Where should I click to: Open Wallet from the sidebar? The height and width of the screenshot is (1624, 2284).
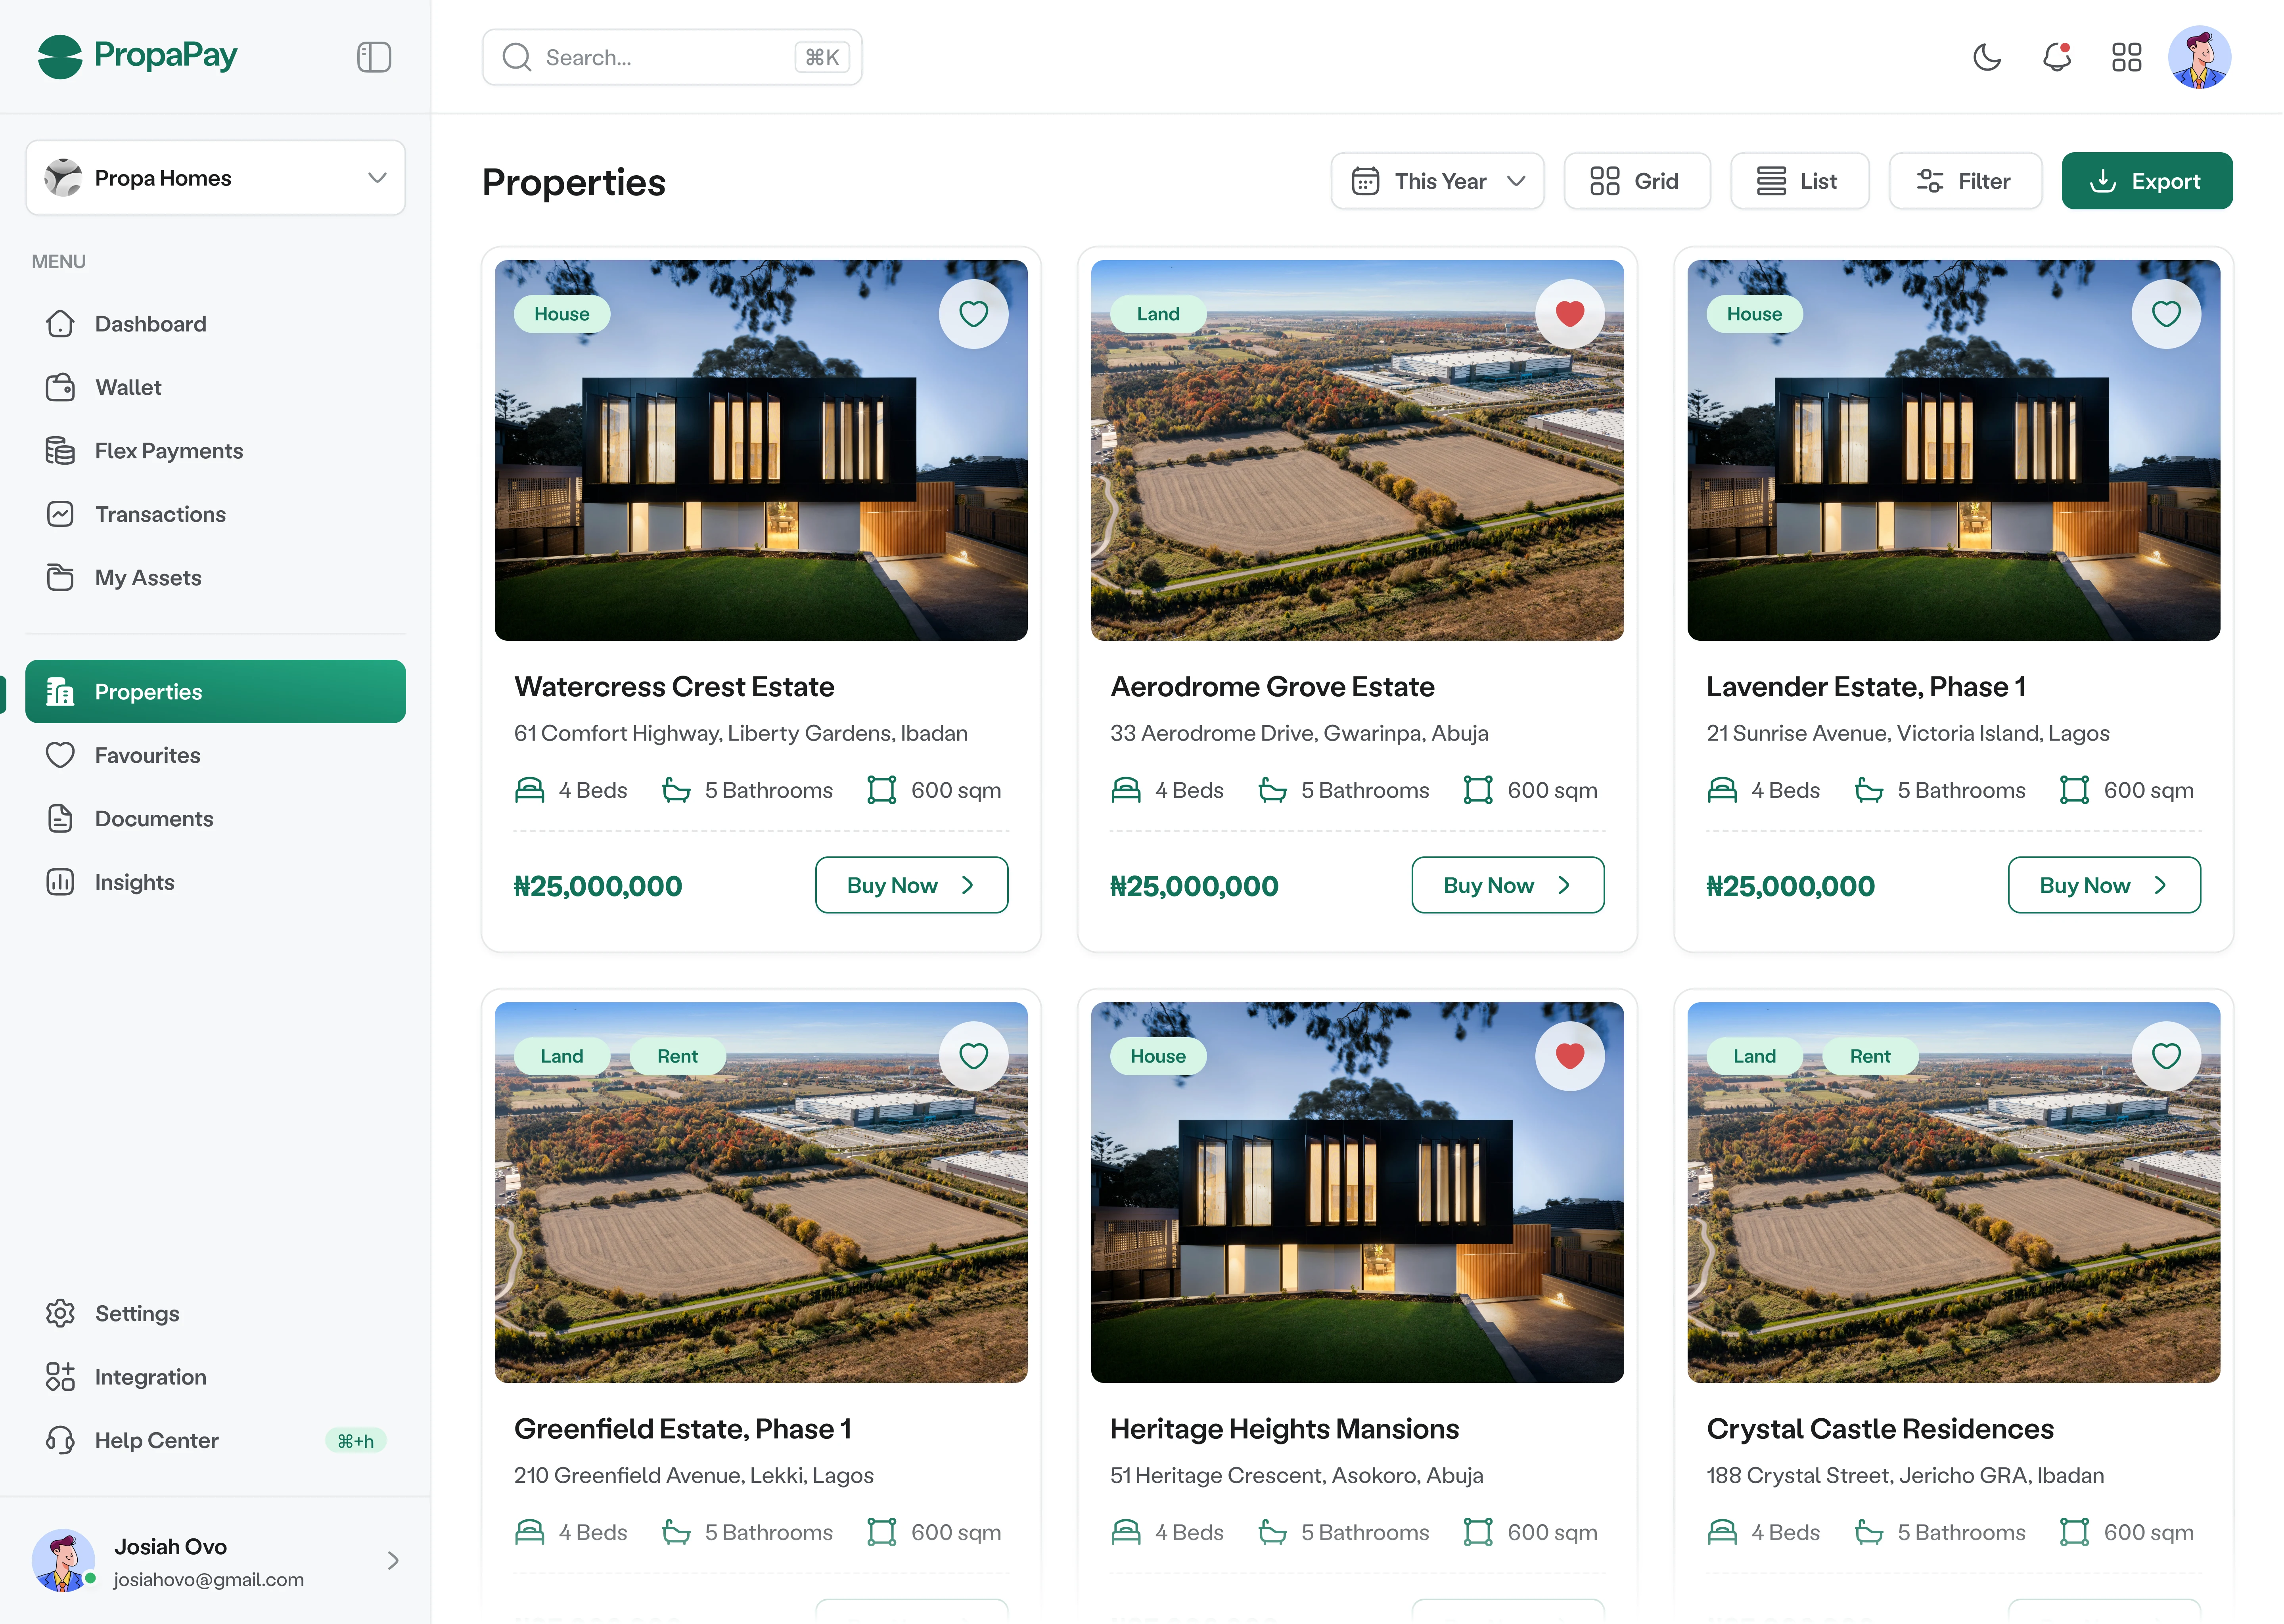128,387
